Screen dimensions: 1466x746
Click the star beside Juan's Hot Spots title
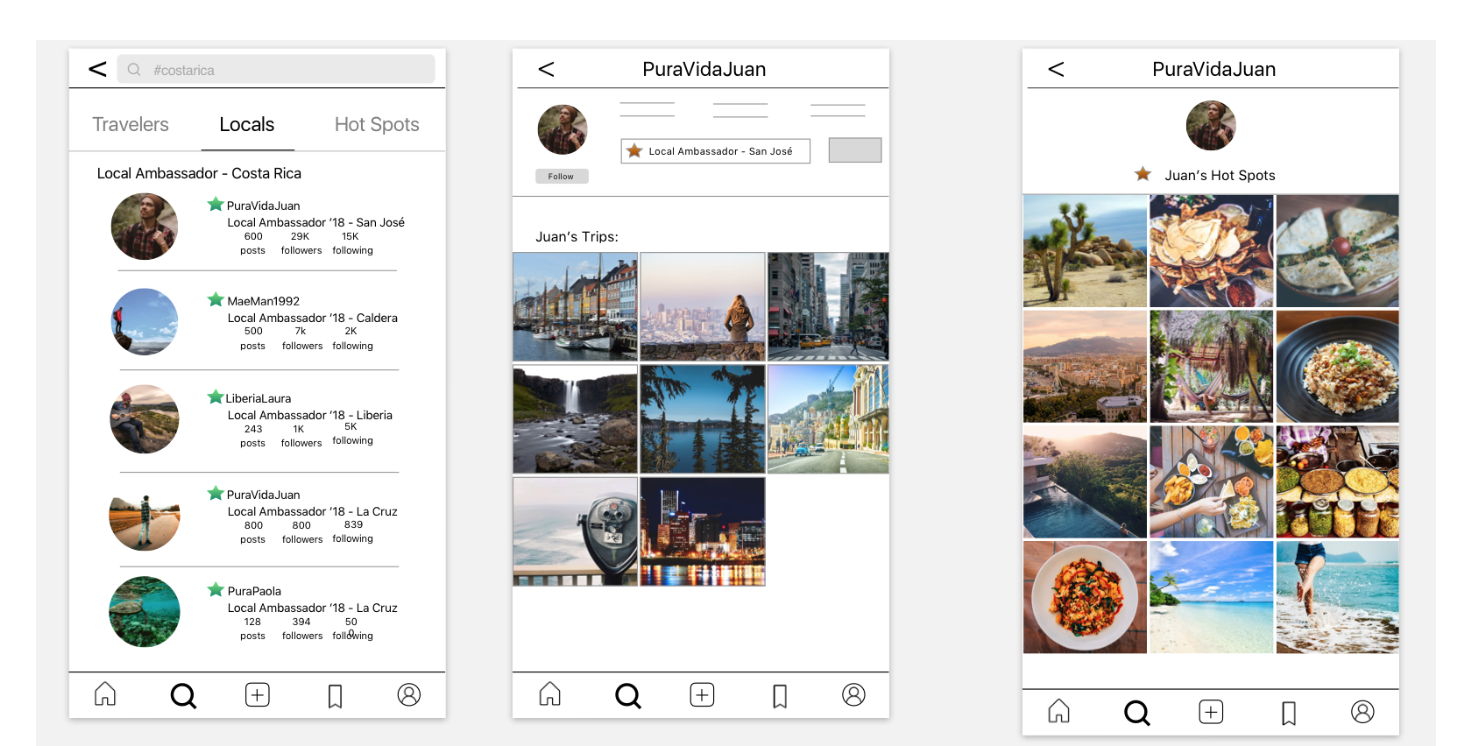coord(1143,174)
